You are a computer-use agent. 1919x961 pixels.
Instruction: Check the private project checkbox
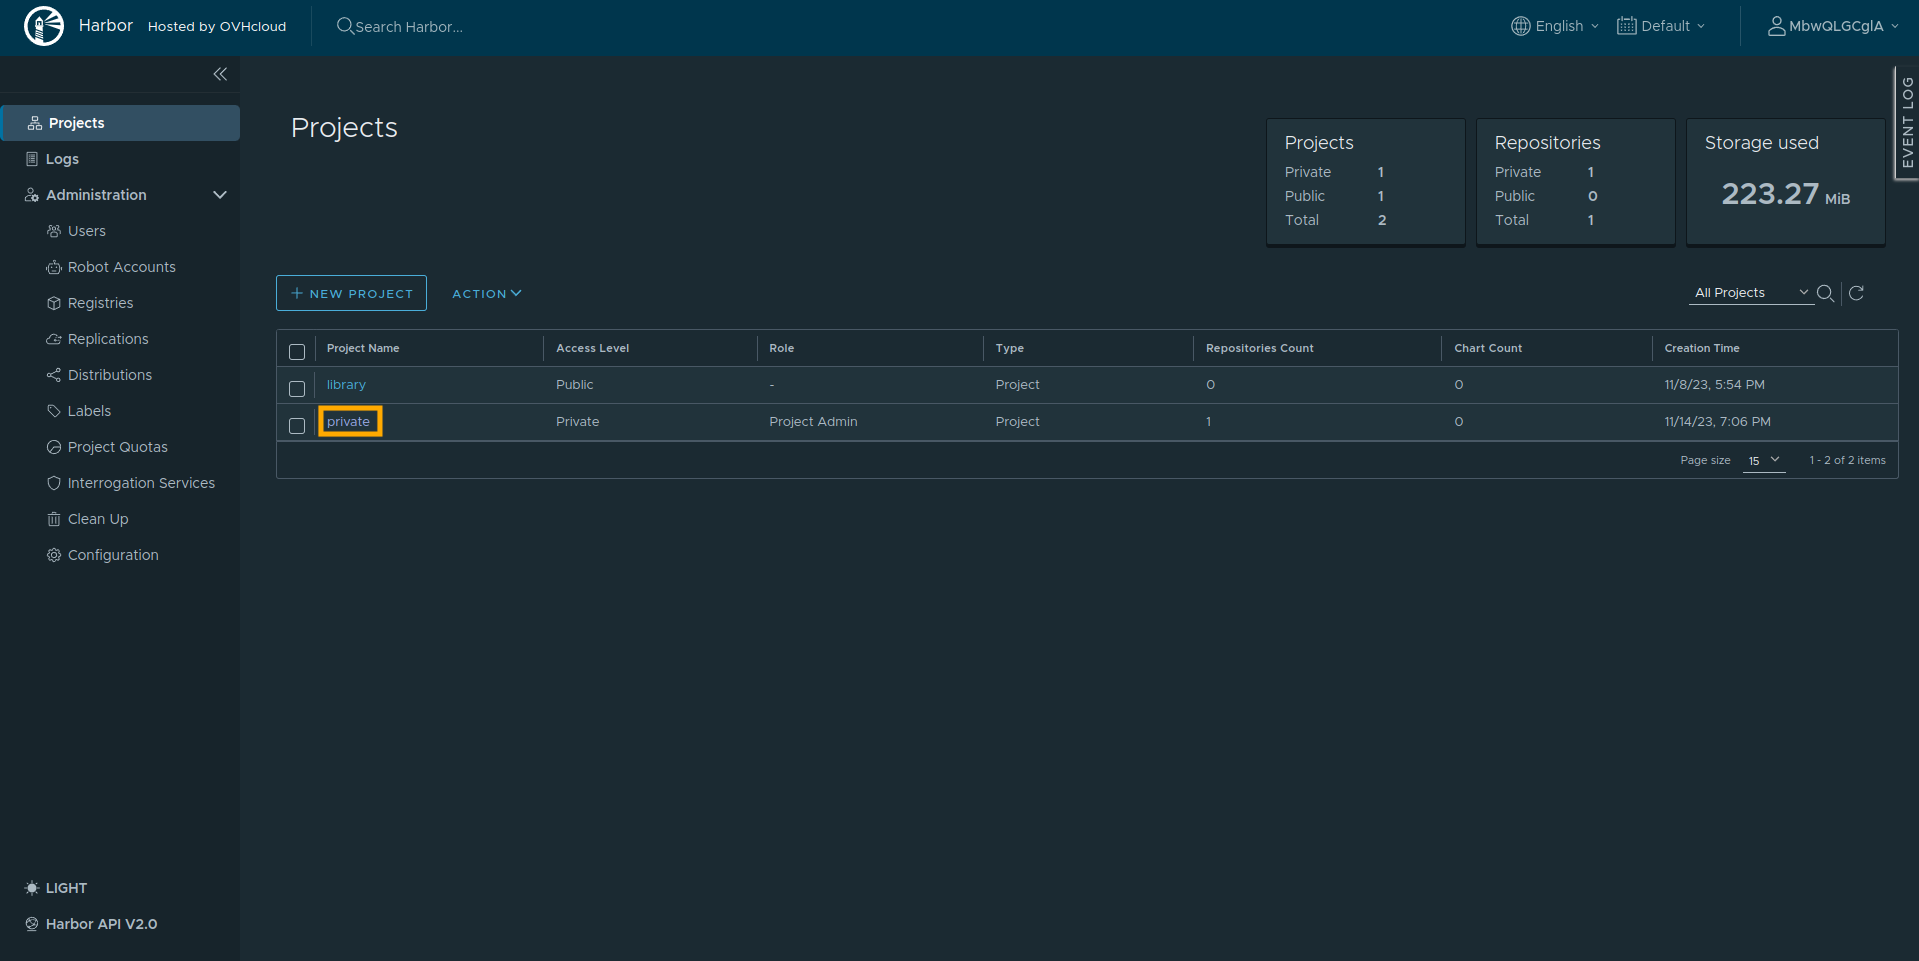click(x=297, y=425)
